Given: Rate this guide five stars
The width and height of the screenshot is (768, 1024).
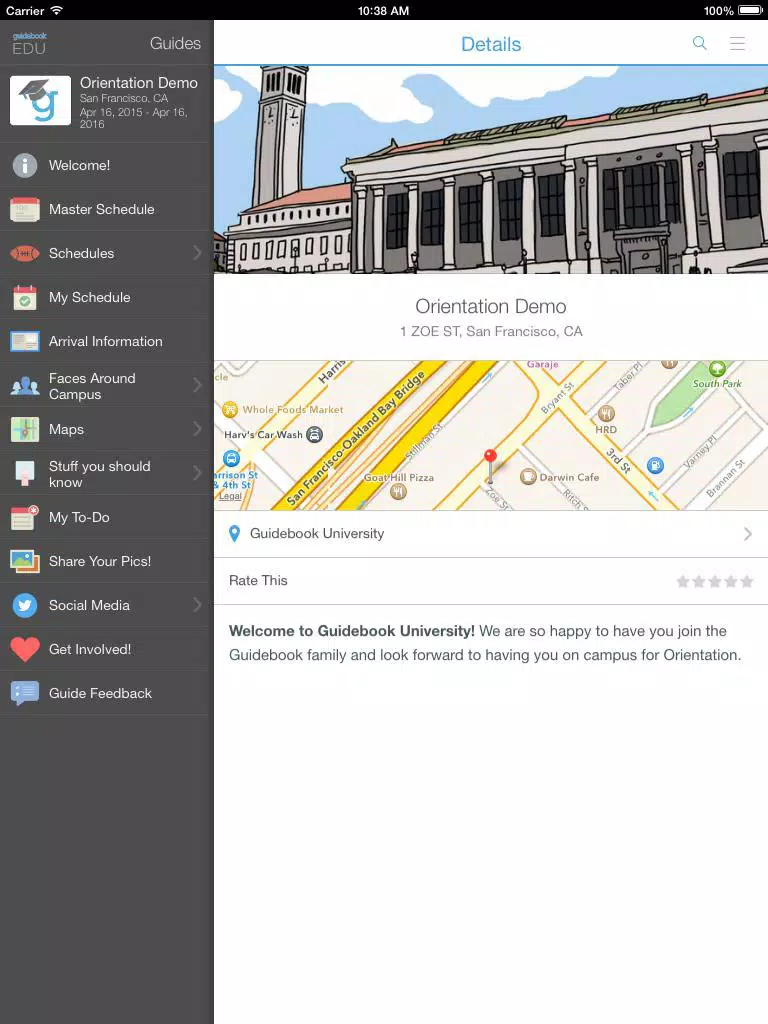Looking at the screenshot, I should [746, 581].
